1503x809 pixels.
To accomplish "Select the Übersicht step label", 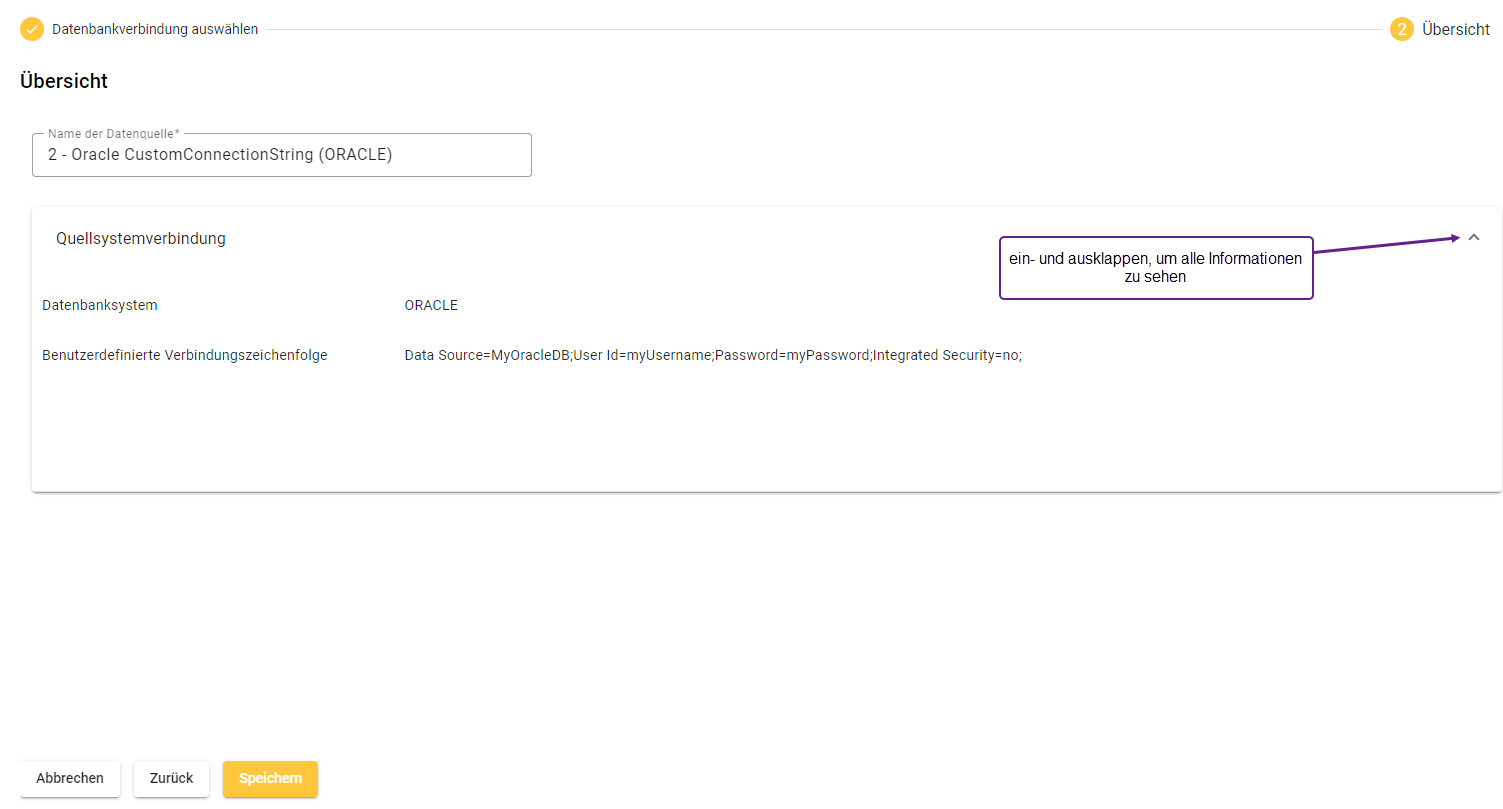I will 1456,29.
